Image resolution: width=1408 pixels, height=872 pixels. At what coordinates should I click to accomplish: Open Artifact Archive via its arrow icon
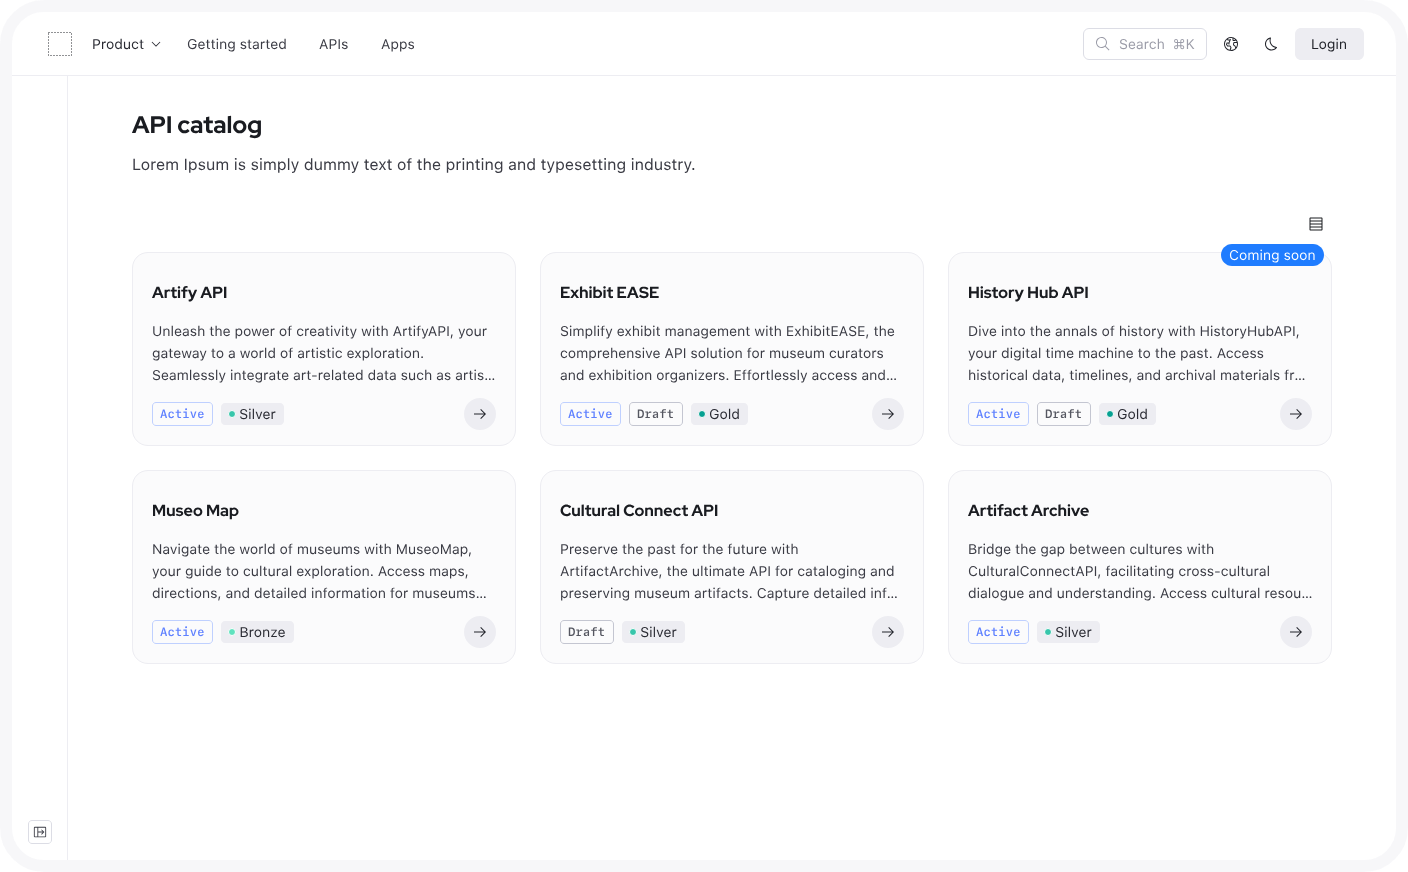1296,632
